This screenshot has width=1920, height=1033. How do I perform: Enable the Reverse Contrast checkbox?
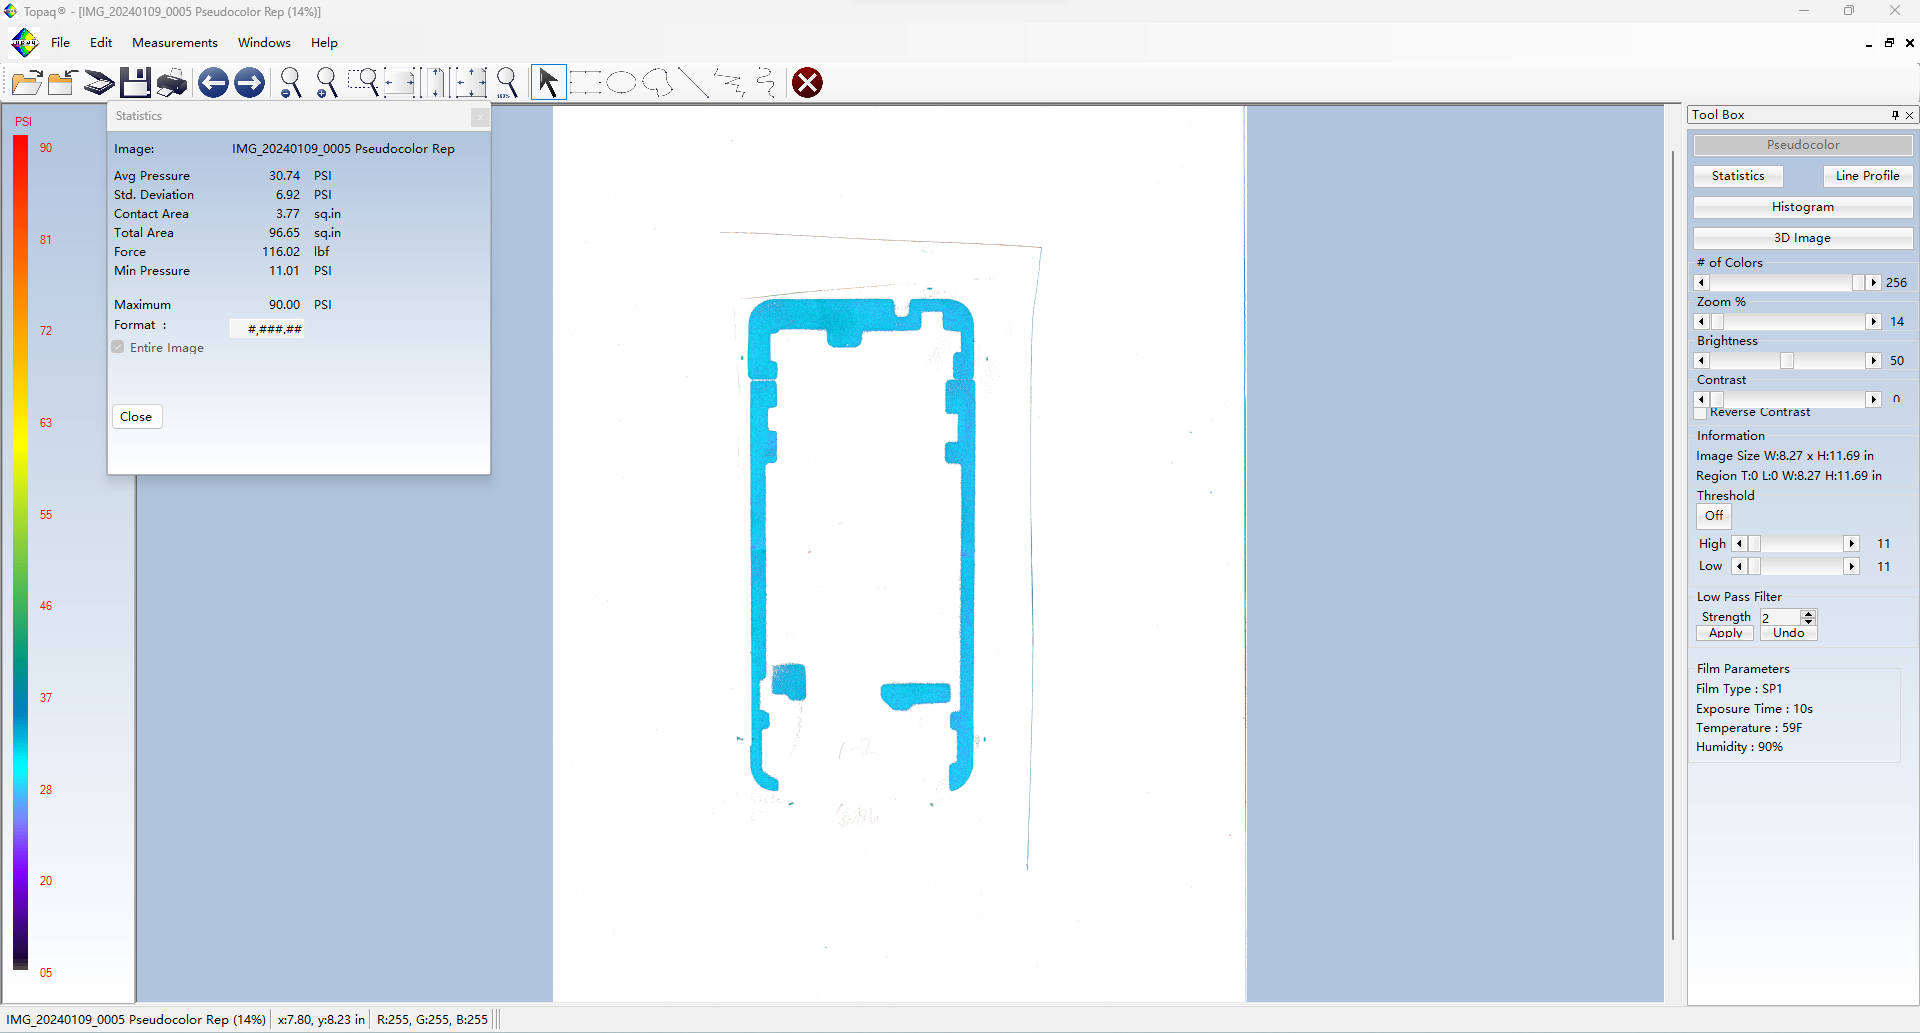point(1701,413)
